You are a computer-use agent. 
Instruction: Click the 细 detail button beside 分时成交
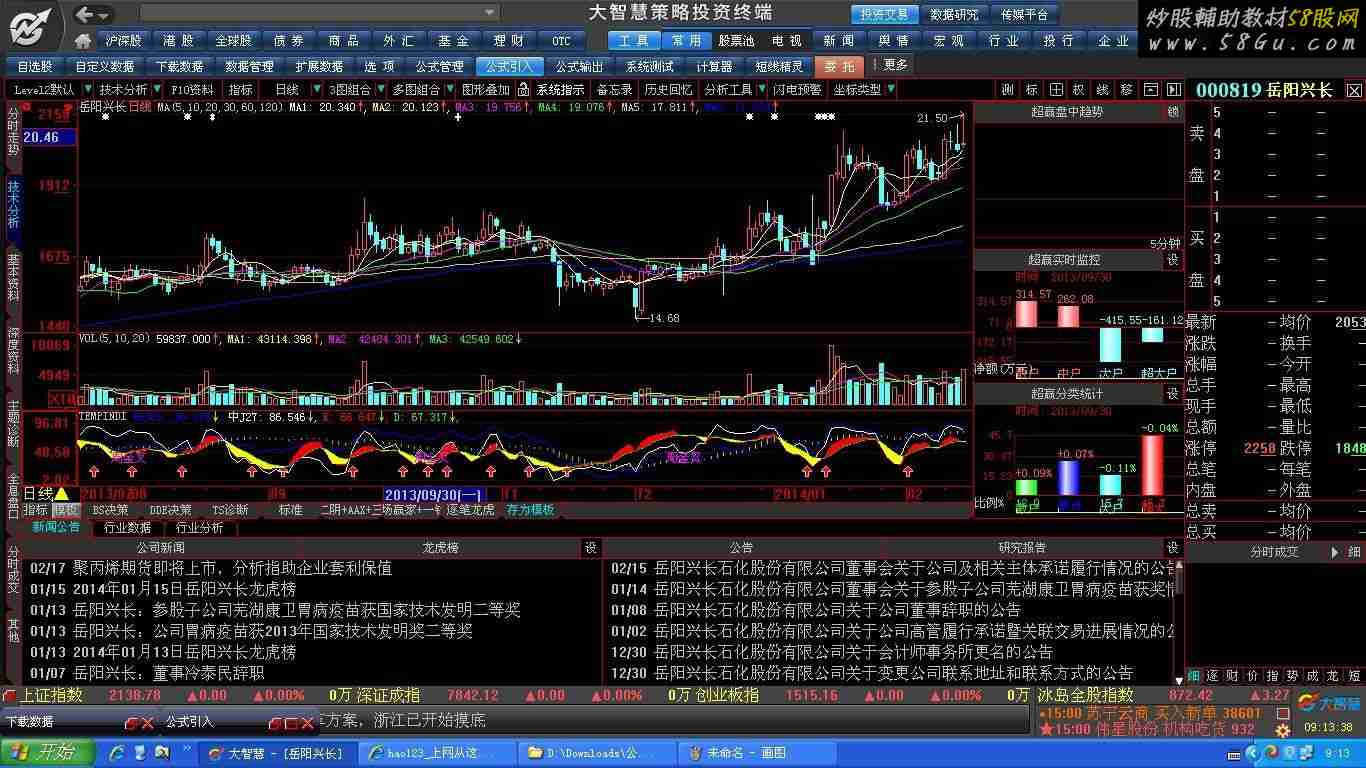1354,552
